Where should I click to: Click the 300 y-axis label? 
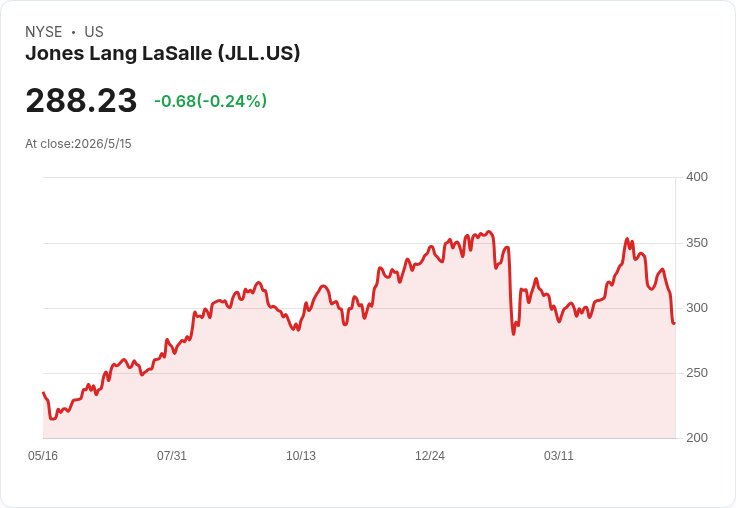697,308
